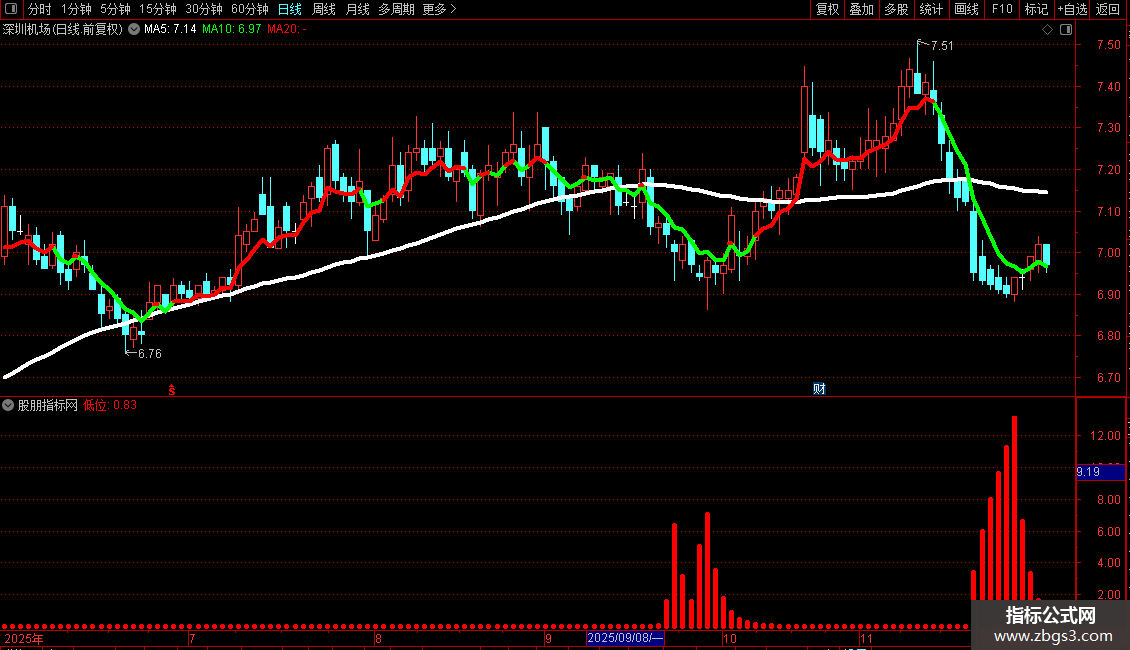Toggle the right side panel icon
The height and width of the screenshot is (650, 1130).
(x=1066, y=30)
